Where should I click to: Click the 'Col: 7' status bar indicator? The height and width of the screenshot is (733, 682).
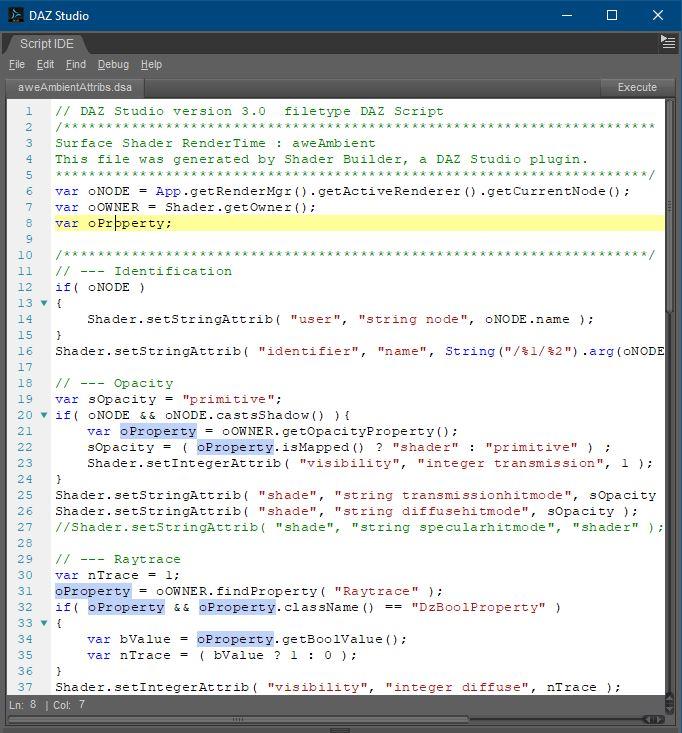[x=69, y=704]
